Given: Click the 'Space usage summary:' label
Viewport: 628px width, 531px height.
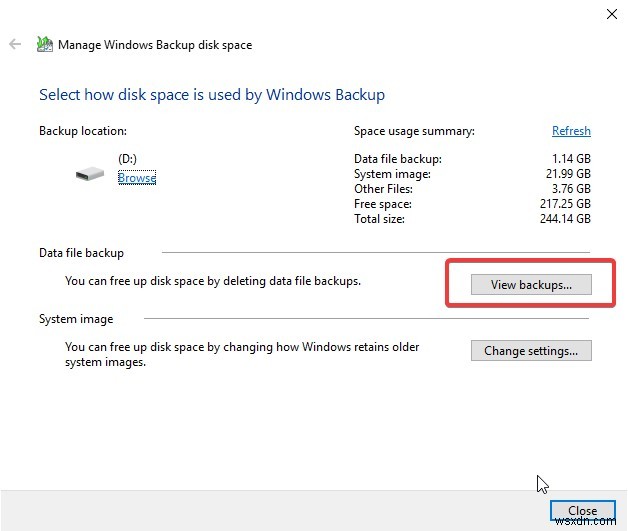Looking at the screenshot, I should coord(414,131).
